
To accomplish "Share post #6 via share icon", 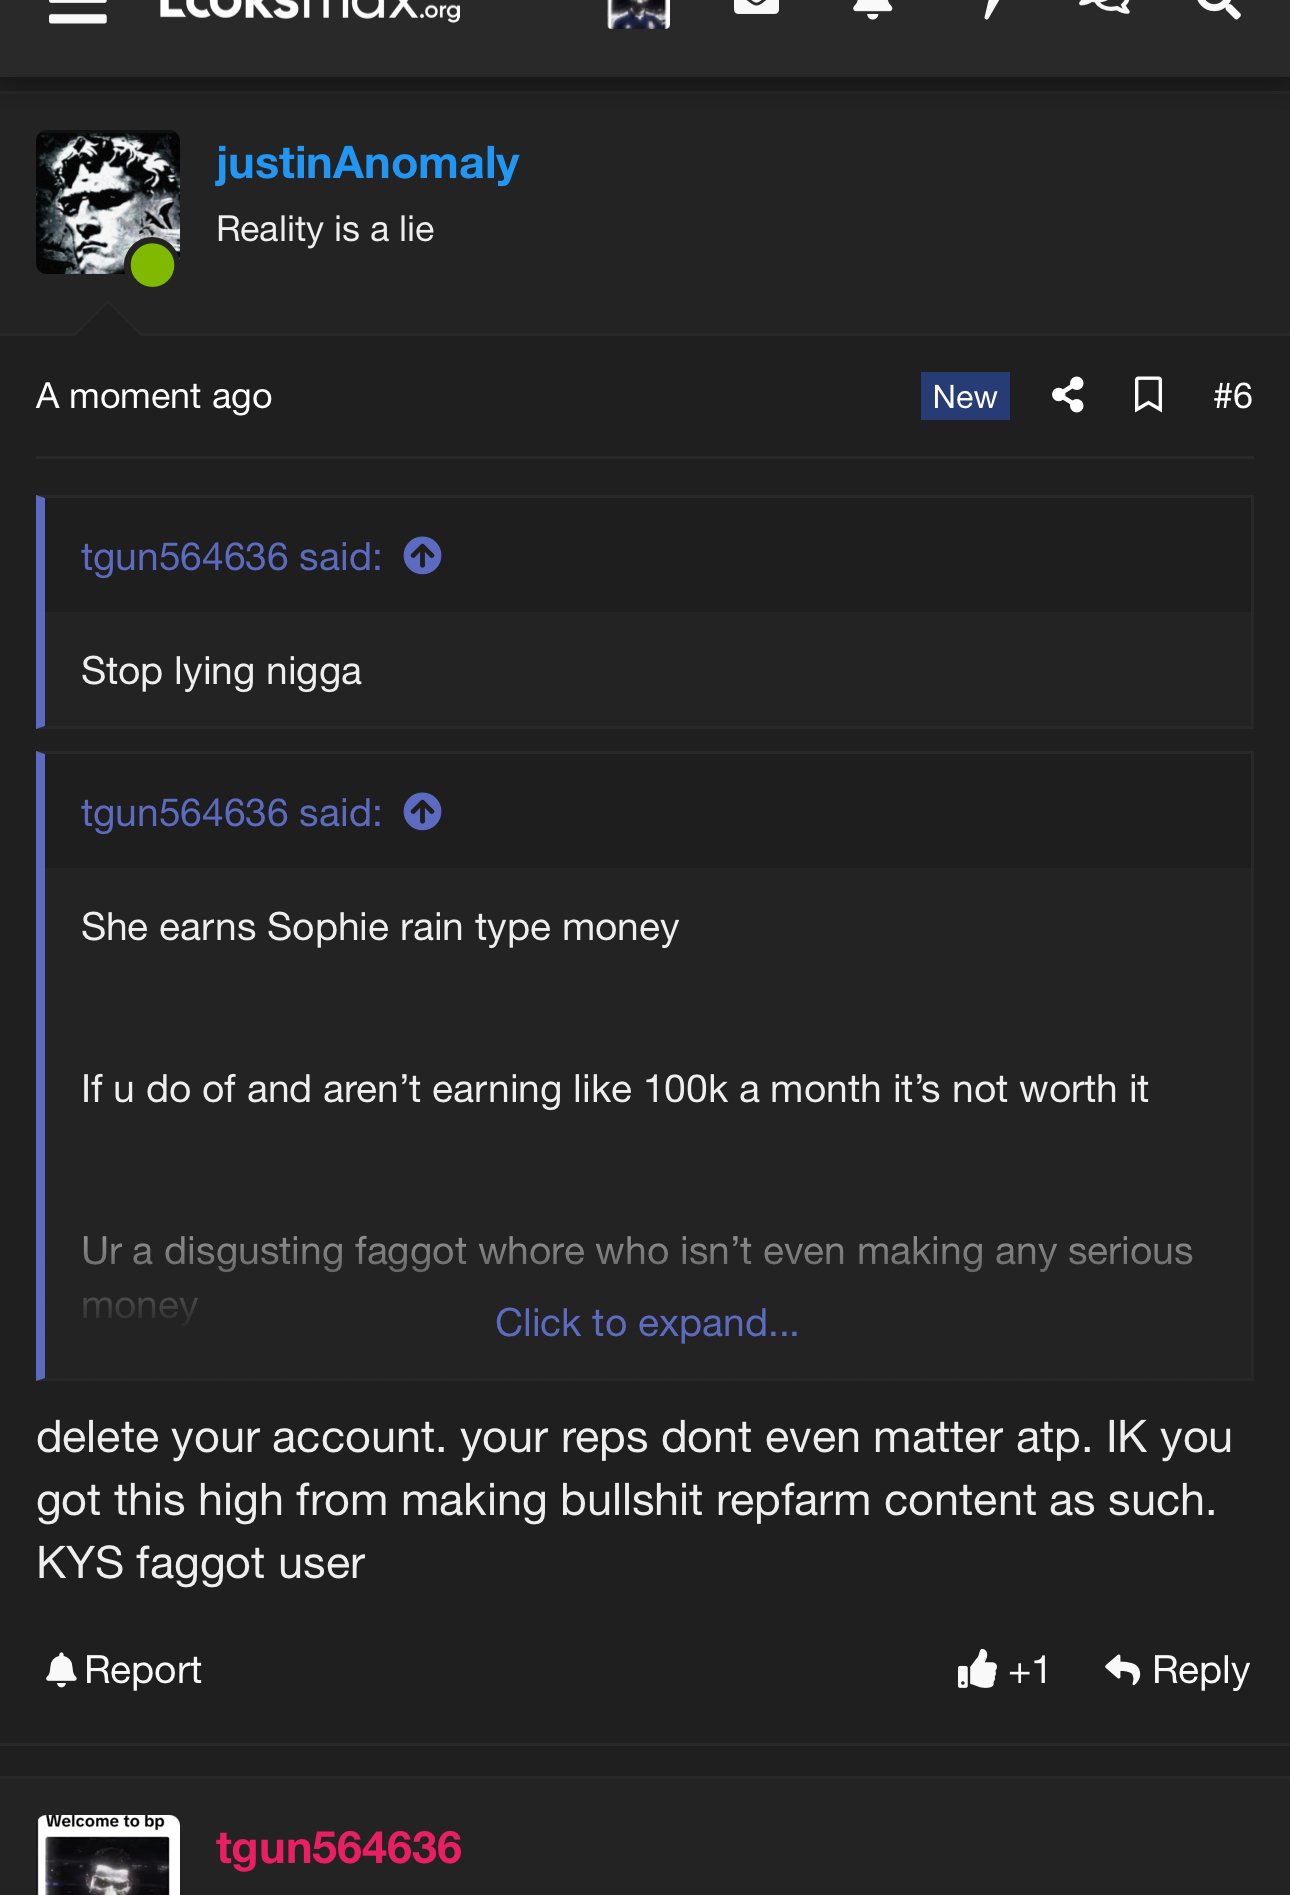I will 1068,395.
